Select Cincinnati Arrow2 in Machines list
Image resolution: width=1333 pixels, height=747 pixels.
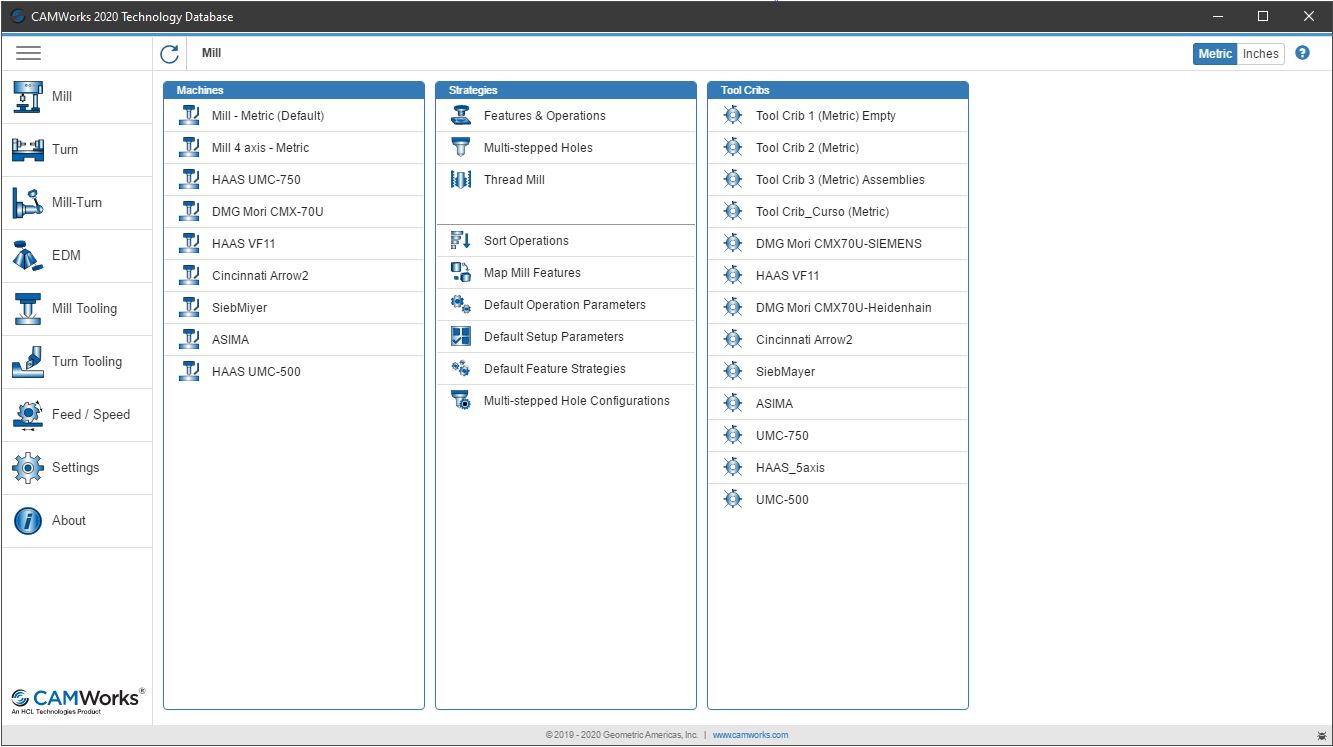(x=294, y=276)
